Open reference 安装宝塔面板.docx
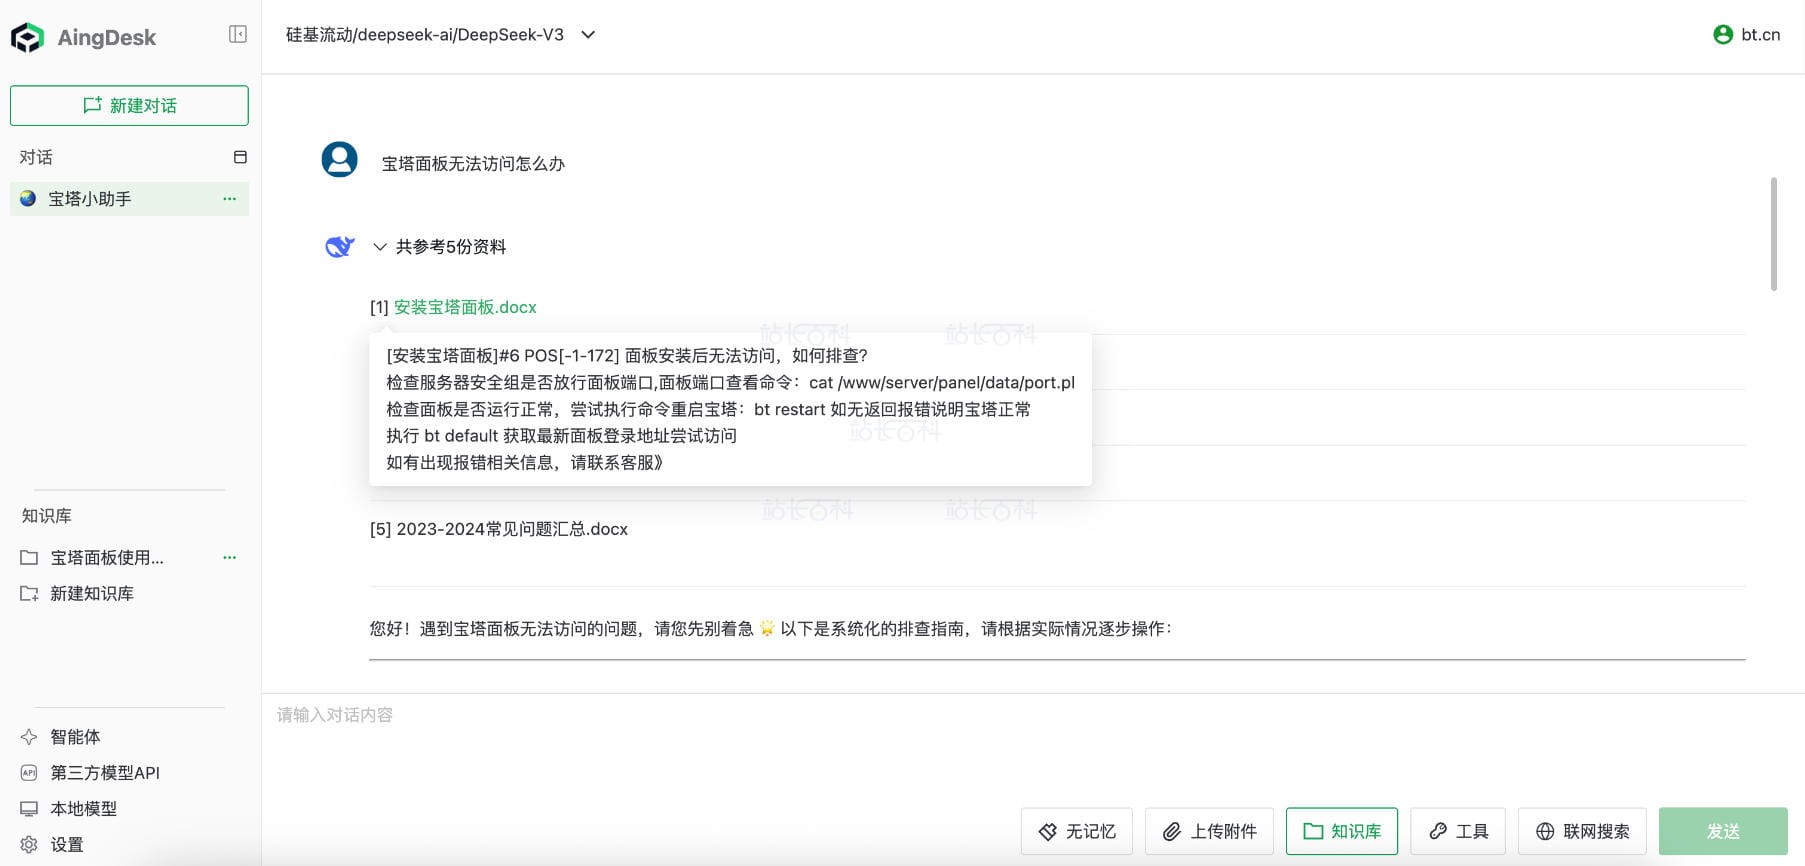1805x866 pixels. [x=465, y=307]
